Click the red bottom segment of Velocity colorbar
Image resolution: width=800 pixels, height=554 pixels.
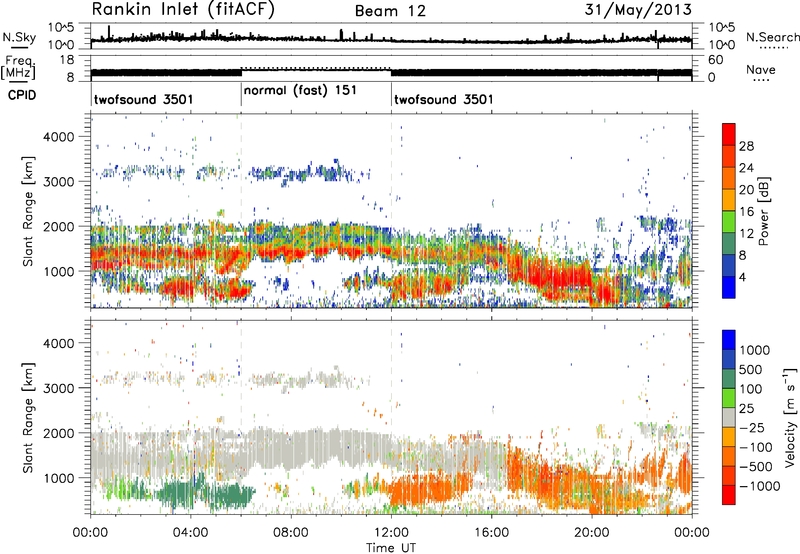point(729,495)
